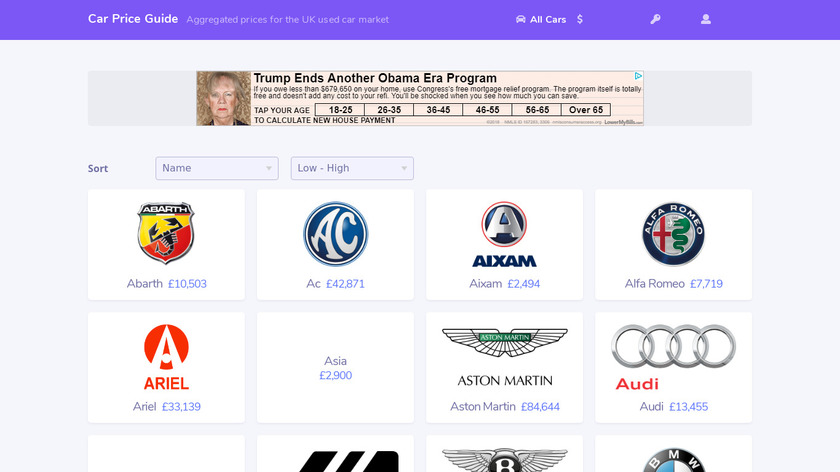This screenshot has width=840, height=472.
Task: Click the Ariel red logo
Action: pos(166,357)
